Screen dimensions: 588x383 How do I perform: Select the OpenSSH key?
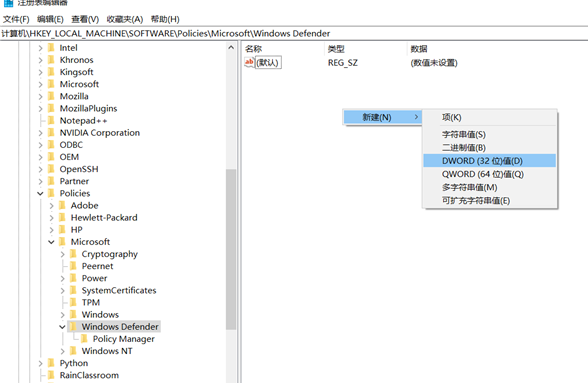tap(79, 169)
